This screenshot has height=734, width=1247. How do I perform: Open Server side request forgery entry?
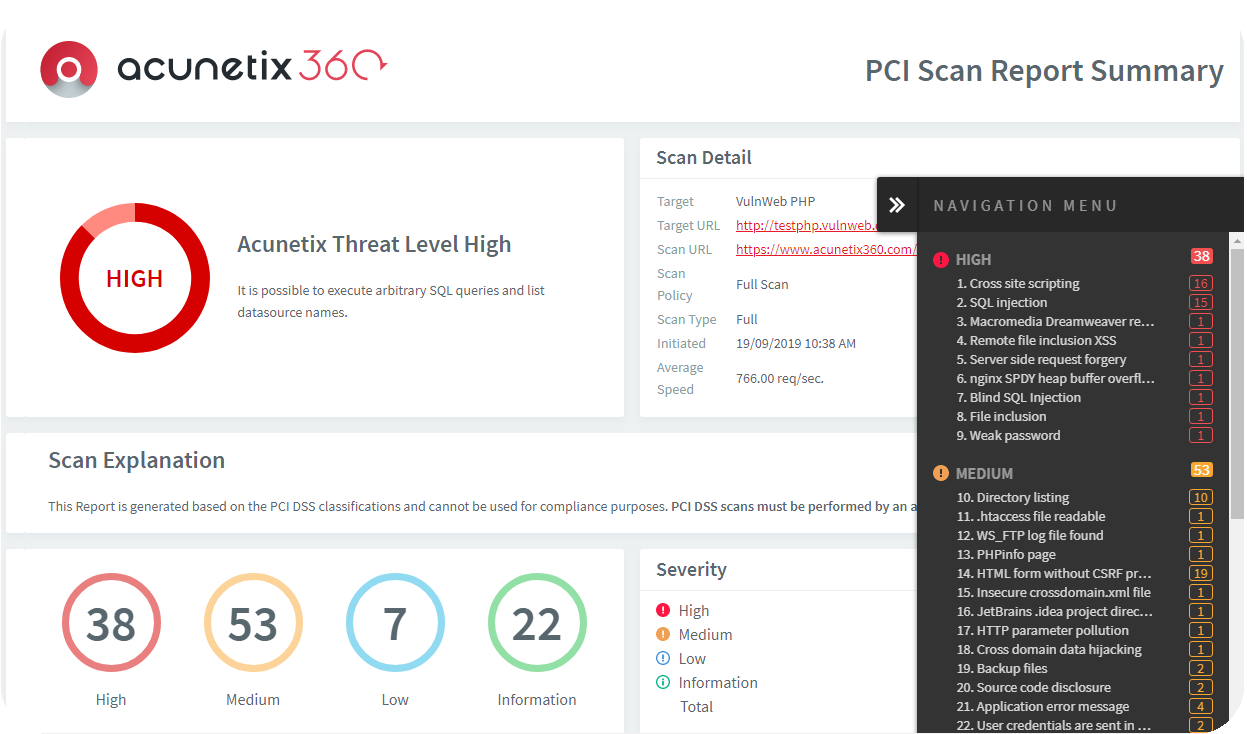1041,359
